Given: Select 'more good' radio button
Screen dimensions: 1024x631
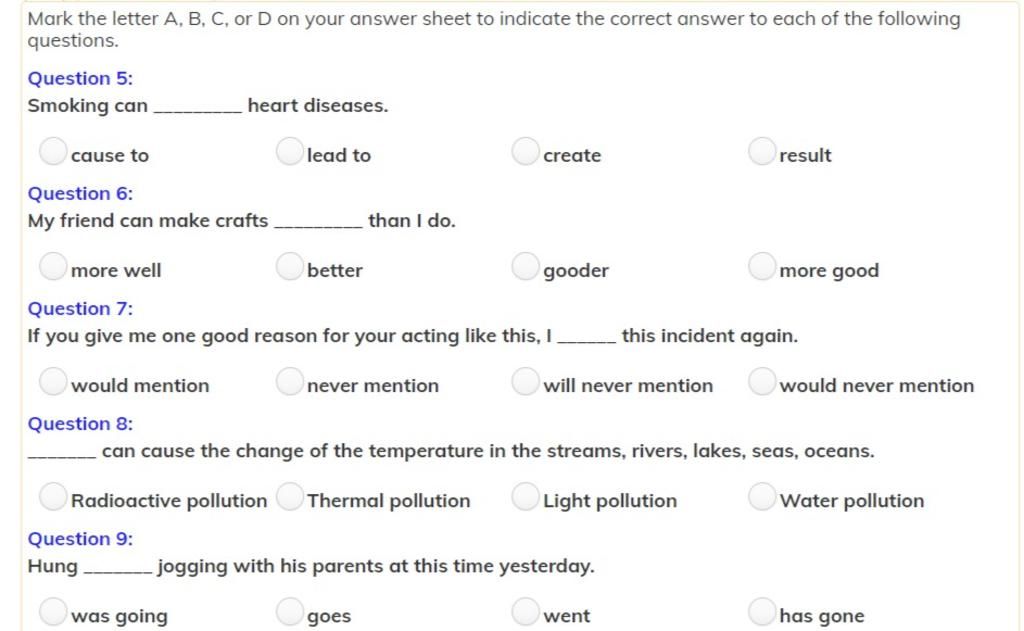Looking at the screenshot, I should (761, 267).
